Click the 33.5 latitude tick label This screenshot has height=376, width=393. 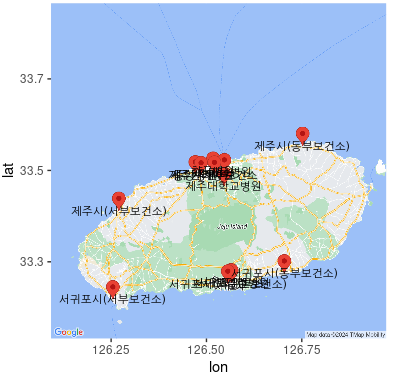pos(32,170)
